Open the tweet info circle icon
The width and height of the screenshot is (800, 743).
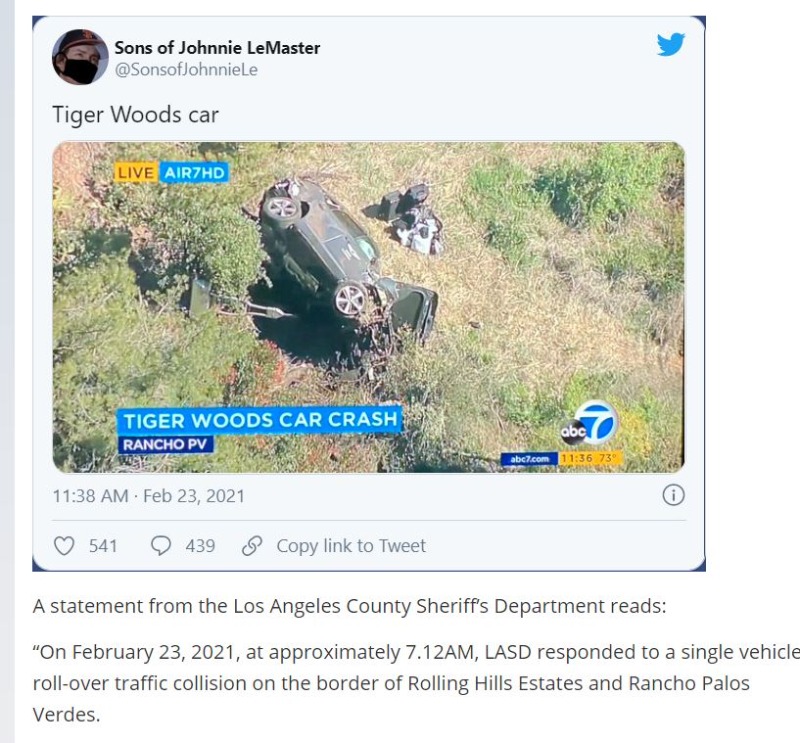(673, 495)
